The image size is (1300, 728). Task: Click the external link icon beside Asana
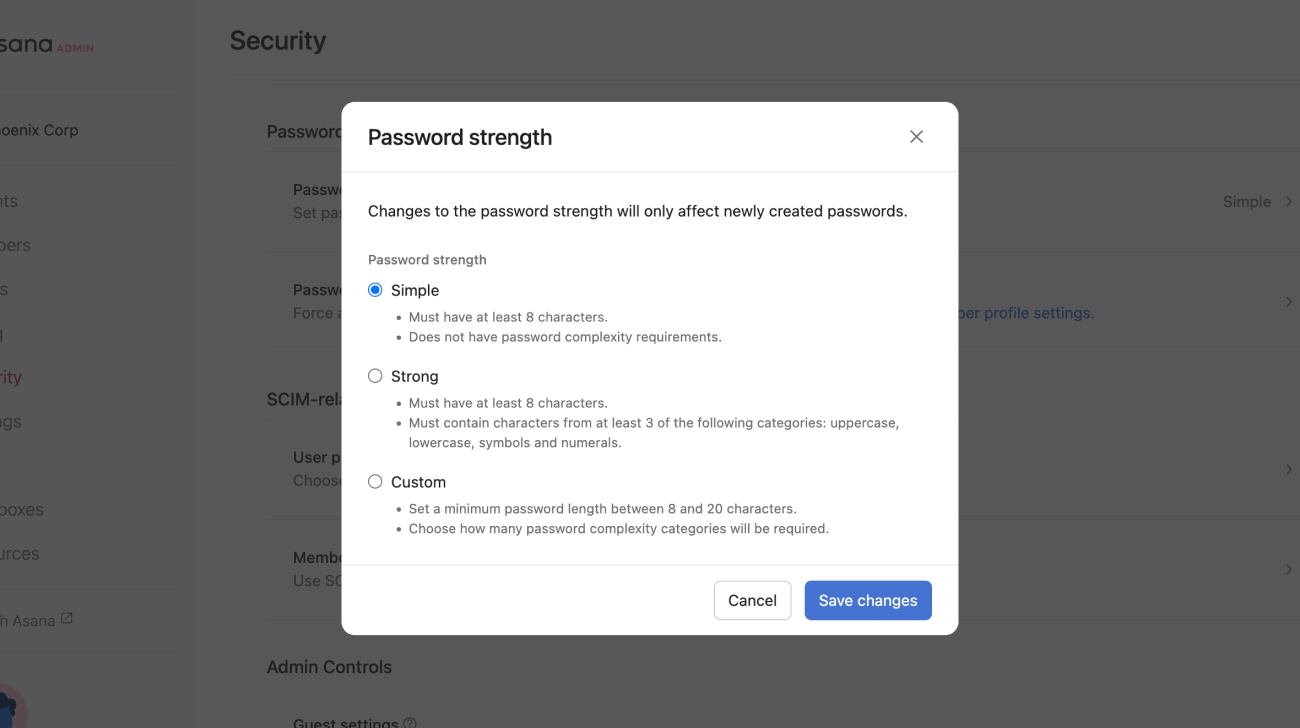pyautogui.click(x=66, y=618)
